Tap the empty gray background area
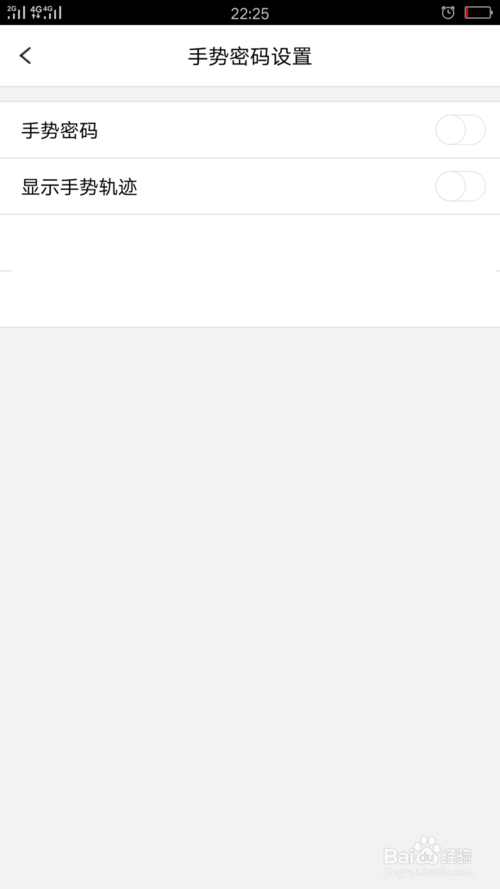The height and width of the screenshot is (889, 500). click(250, 567)
